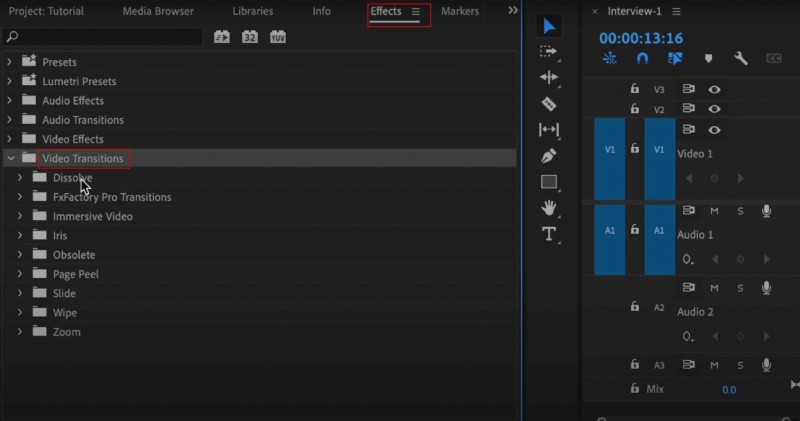
Task: Toggle sync lock for Audio 1 track
Action: coord(688,210)
